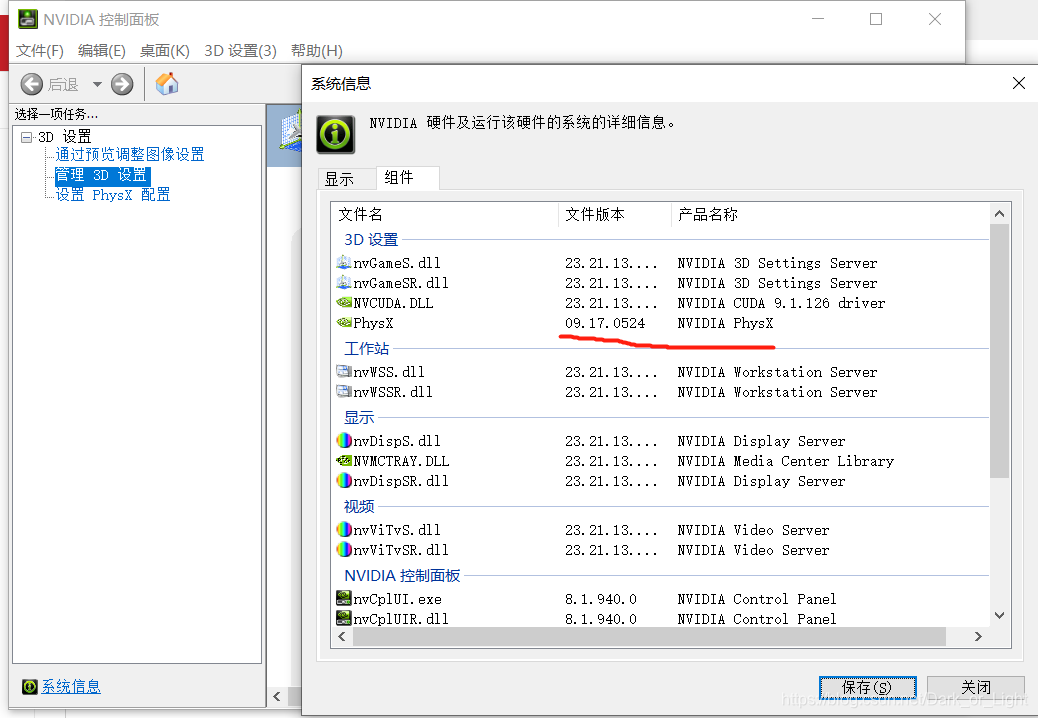
Task: Click the green system information icon in dialog
Action: coord(335,134)
